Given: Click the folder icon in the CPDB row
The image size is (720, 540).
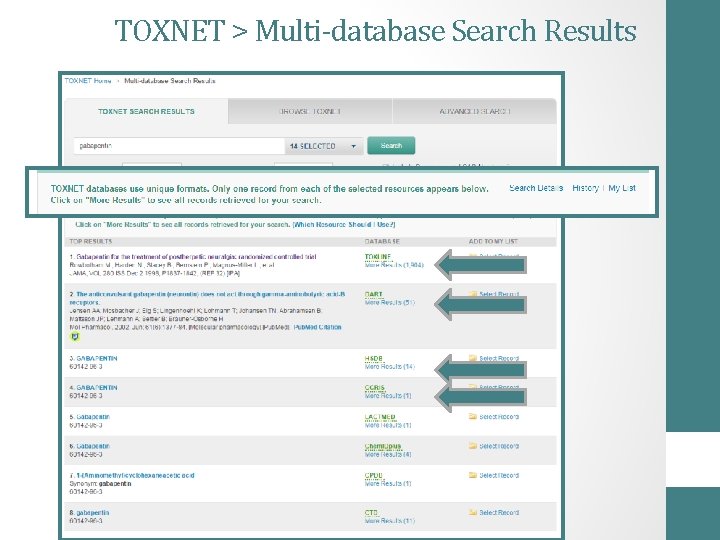Looking at the screenshot, I should [x=472, y=475].
